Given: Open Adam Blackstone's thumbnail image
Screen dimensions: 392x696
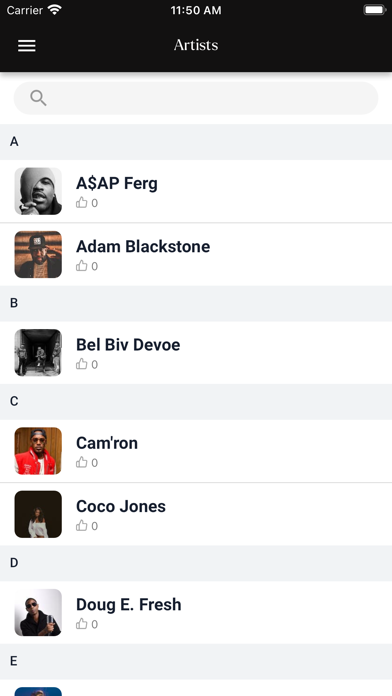Looking at the screenshot, I should 38,254.
